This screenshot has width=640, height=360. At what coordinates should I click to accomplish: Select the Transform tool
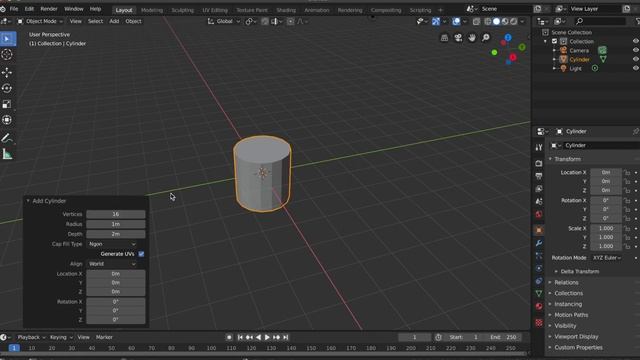pyautogui.click(x=7, y=120)
